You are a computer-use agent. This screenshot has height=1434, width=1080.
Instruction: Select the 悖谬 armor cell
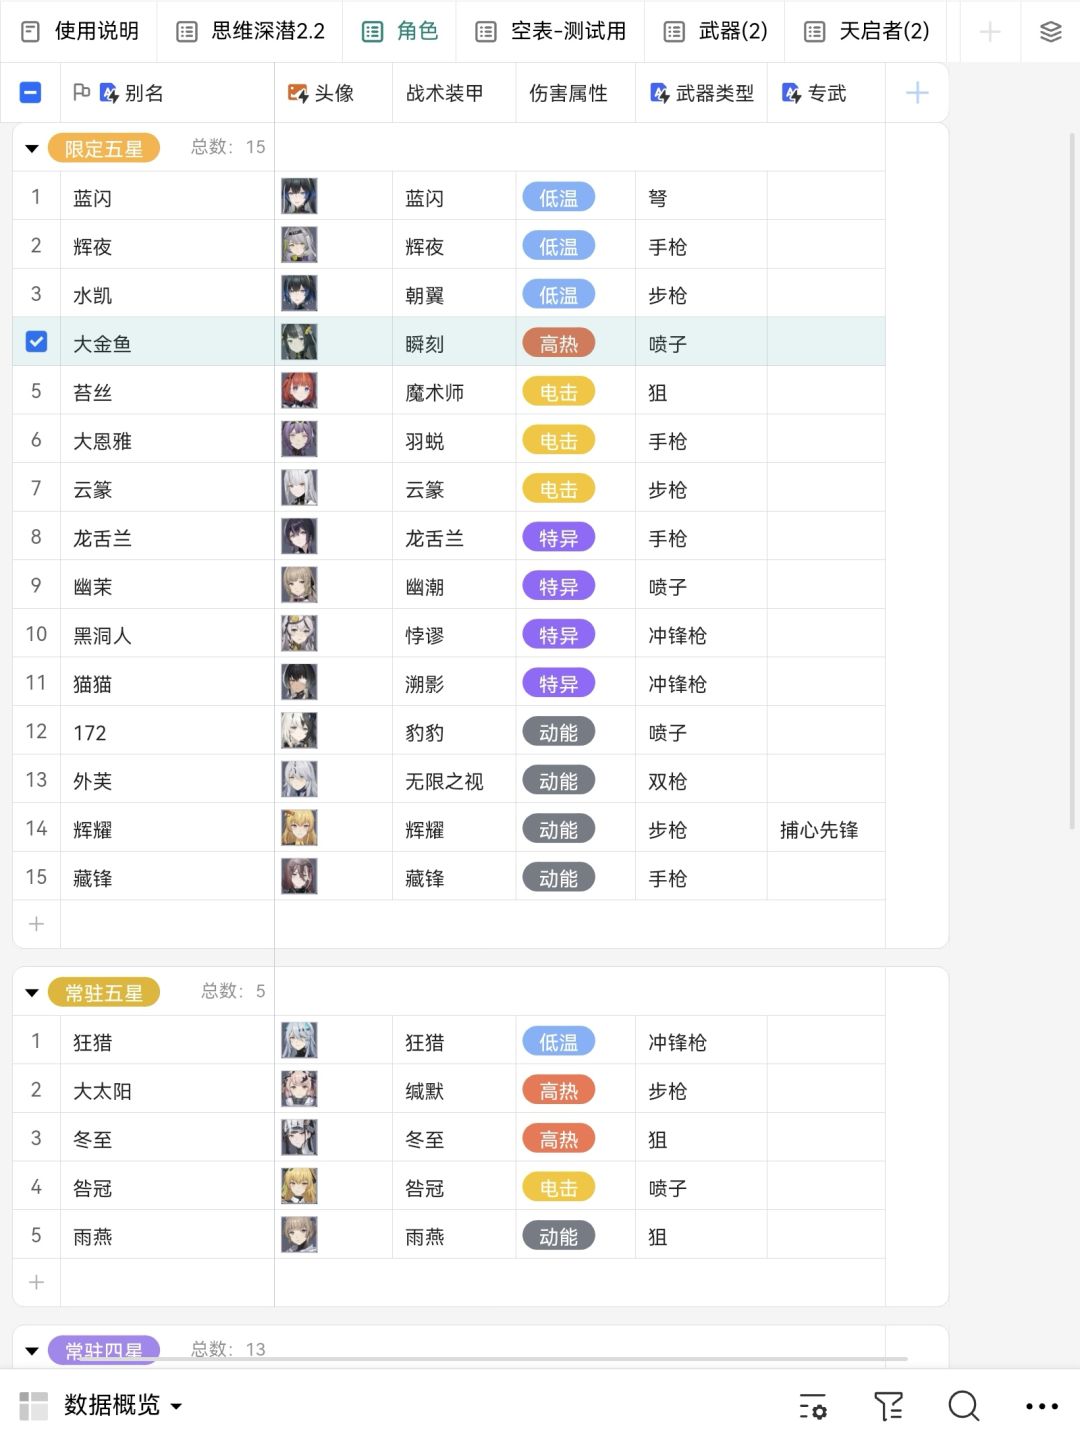point(453,635)
